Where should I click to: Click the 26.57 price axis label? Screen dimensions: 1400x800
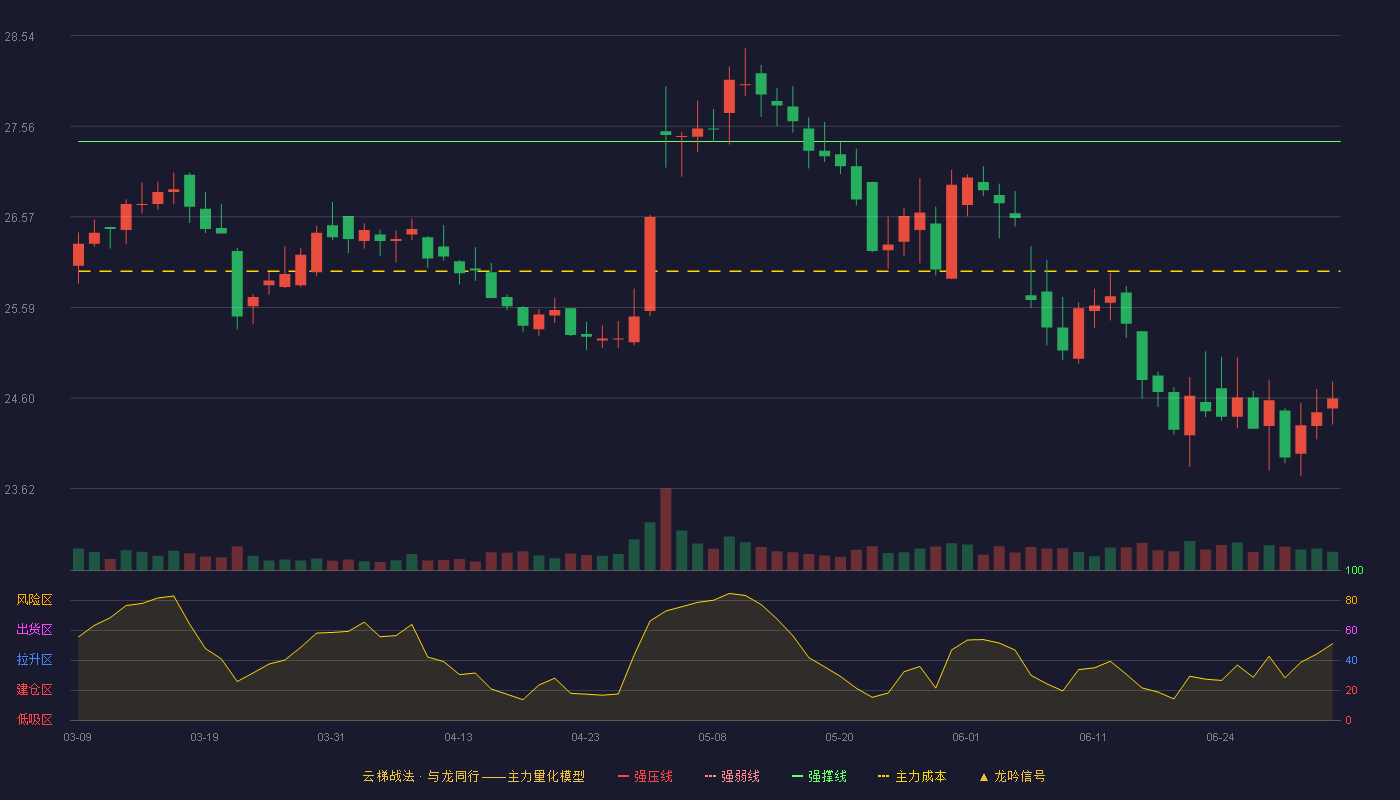[x=19, y=218]
